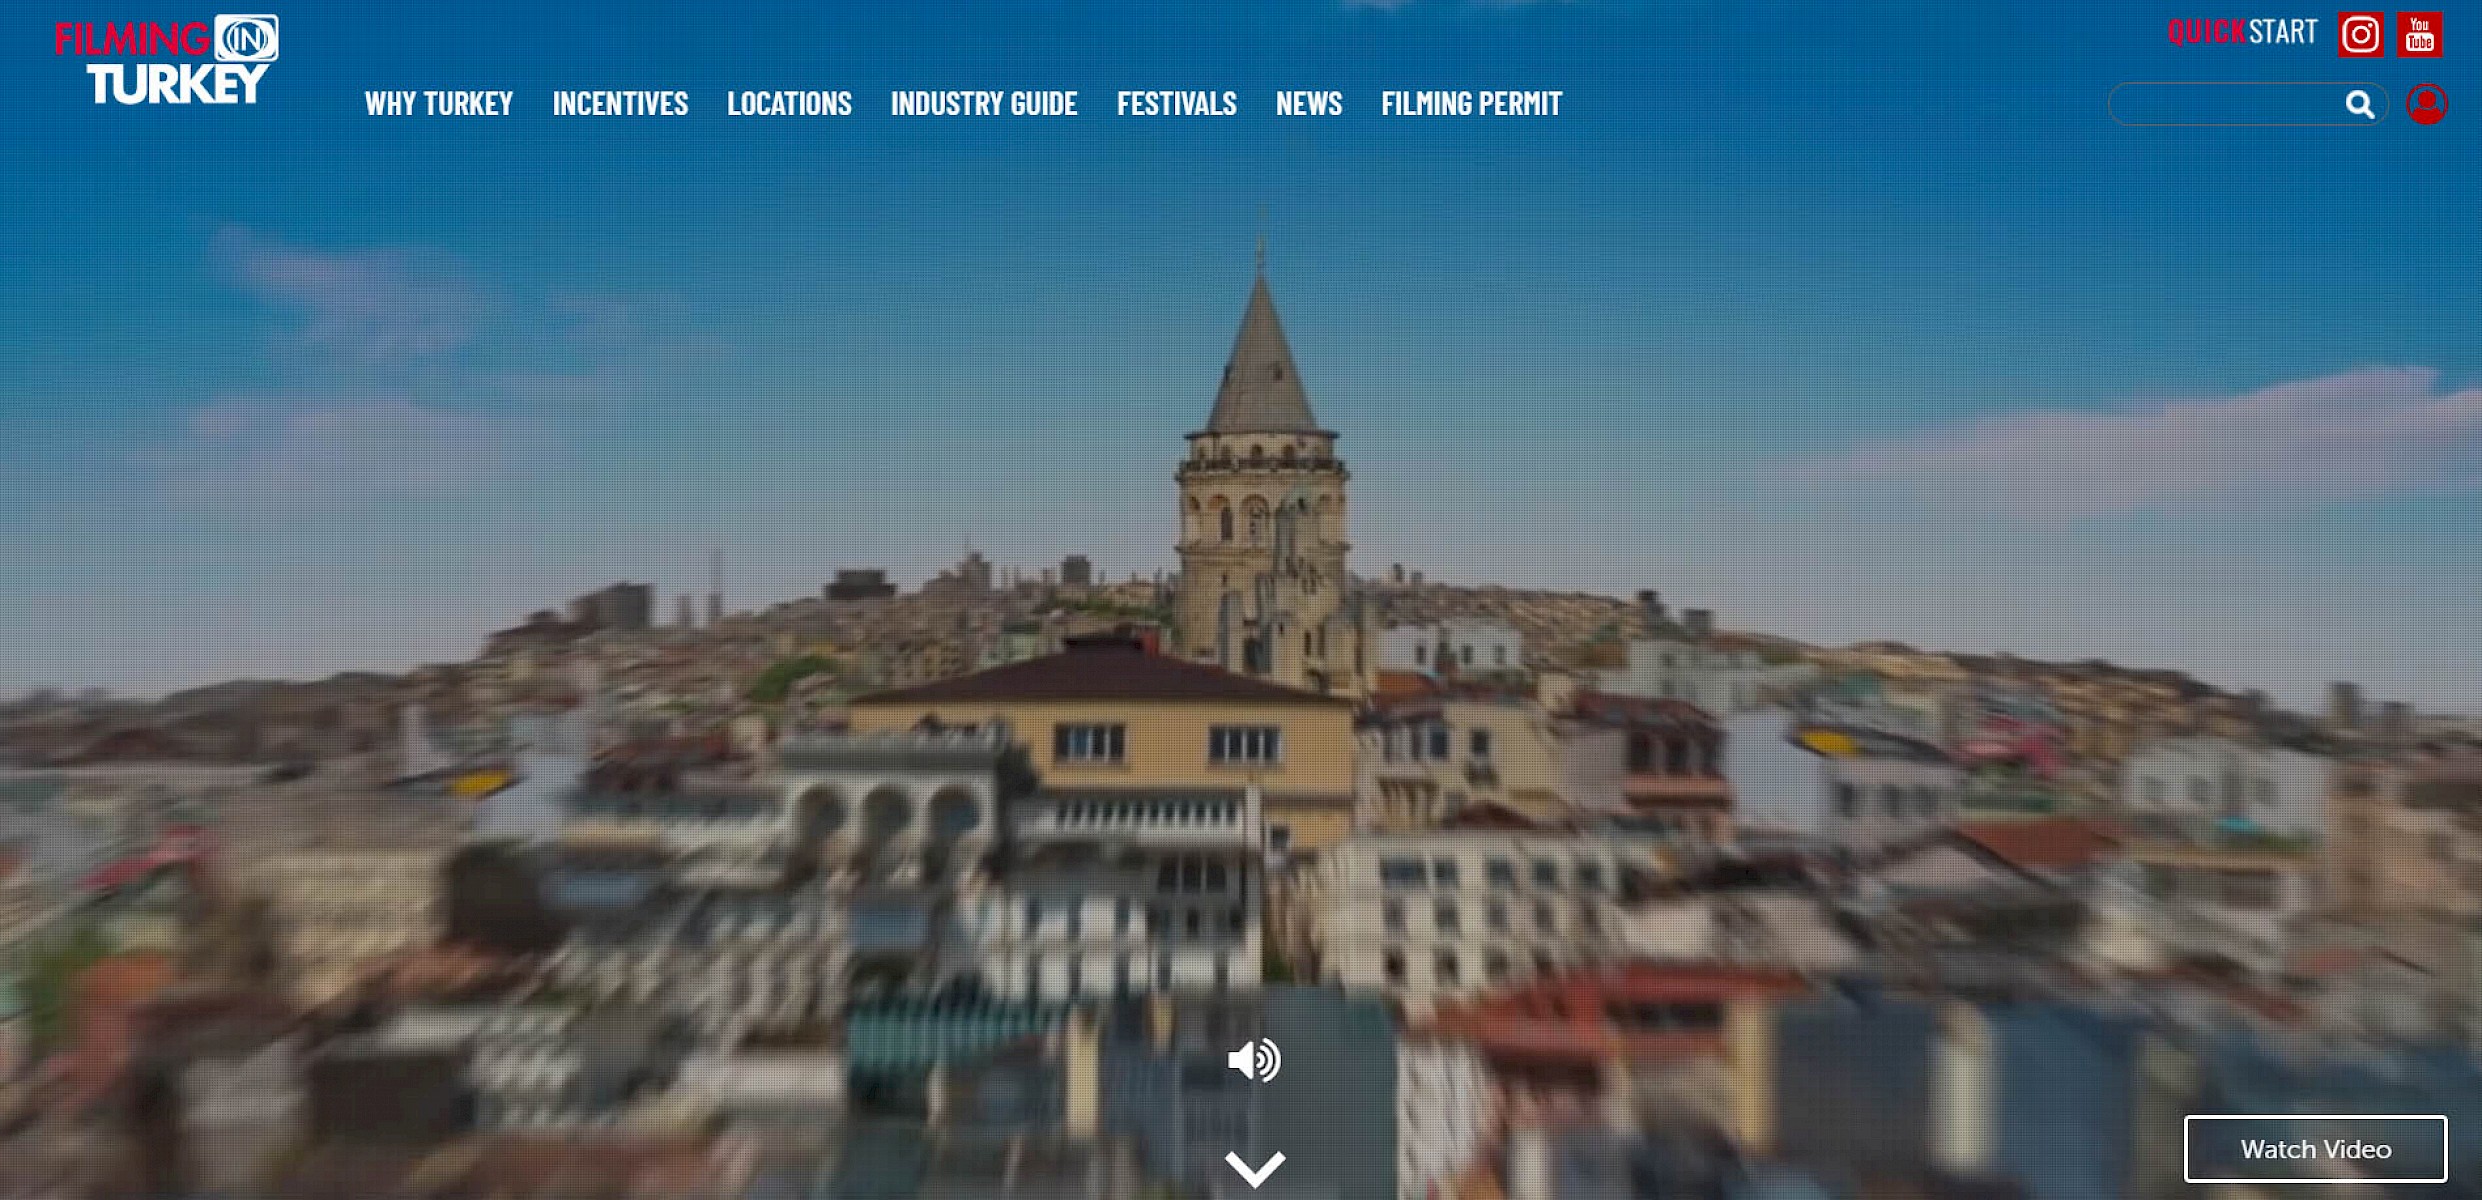Viewport: 2482px width, 1200px height.
Task: Open the Locations menu item
Action: 789,104
